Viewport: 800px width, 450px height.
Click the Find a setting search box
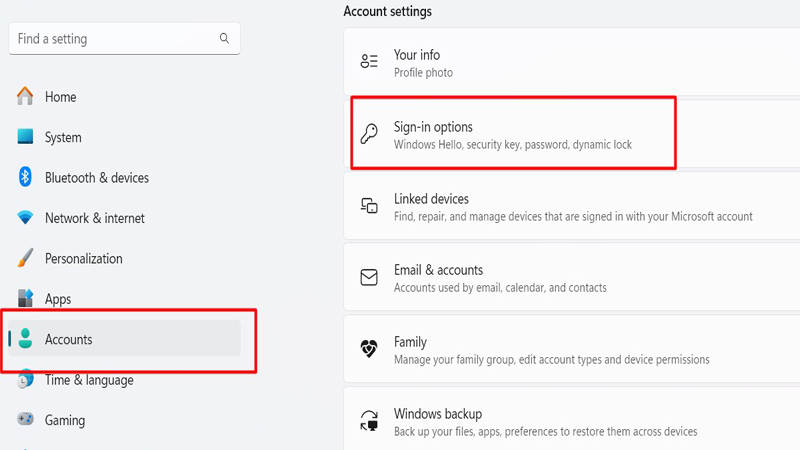coord(124,39)
